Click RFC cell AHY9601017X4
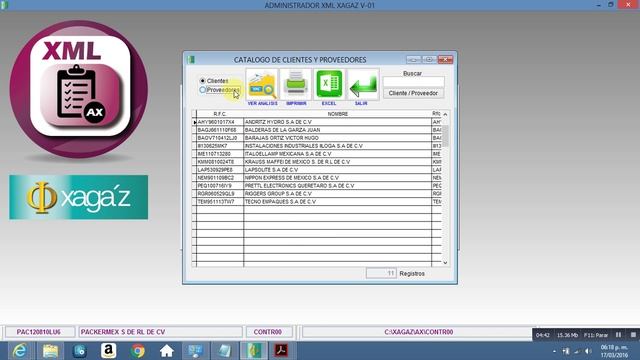Screen dimensions: 640x360 220,122
